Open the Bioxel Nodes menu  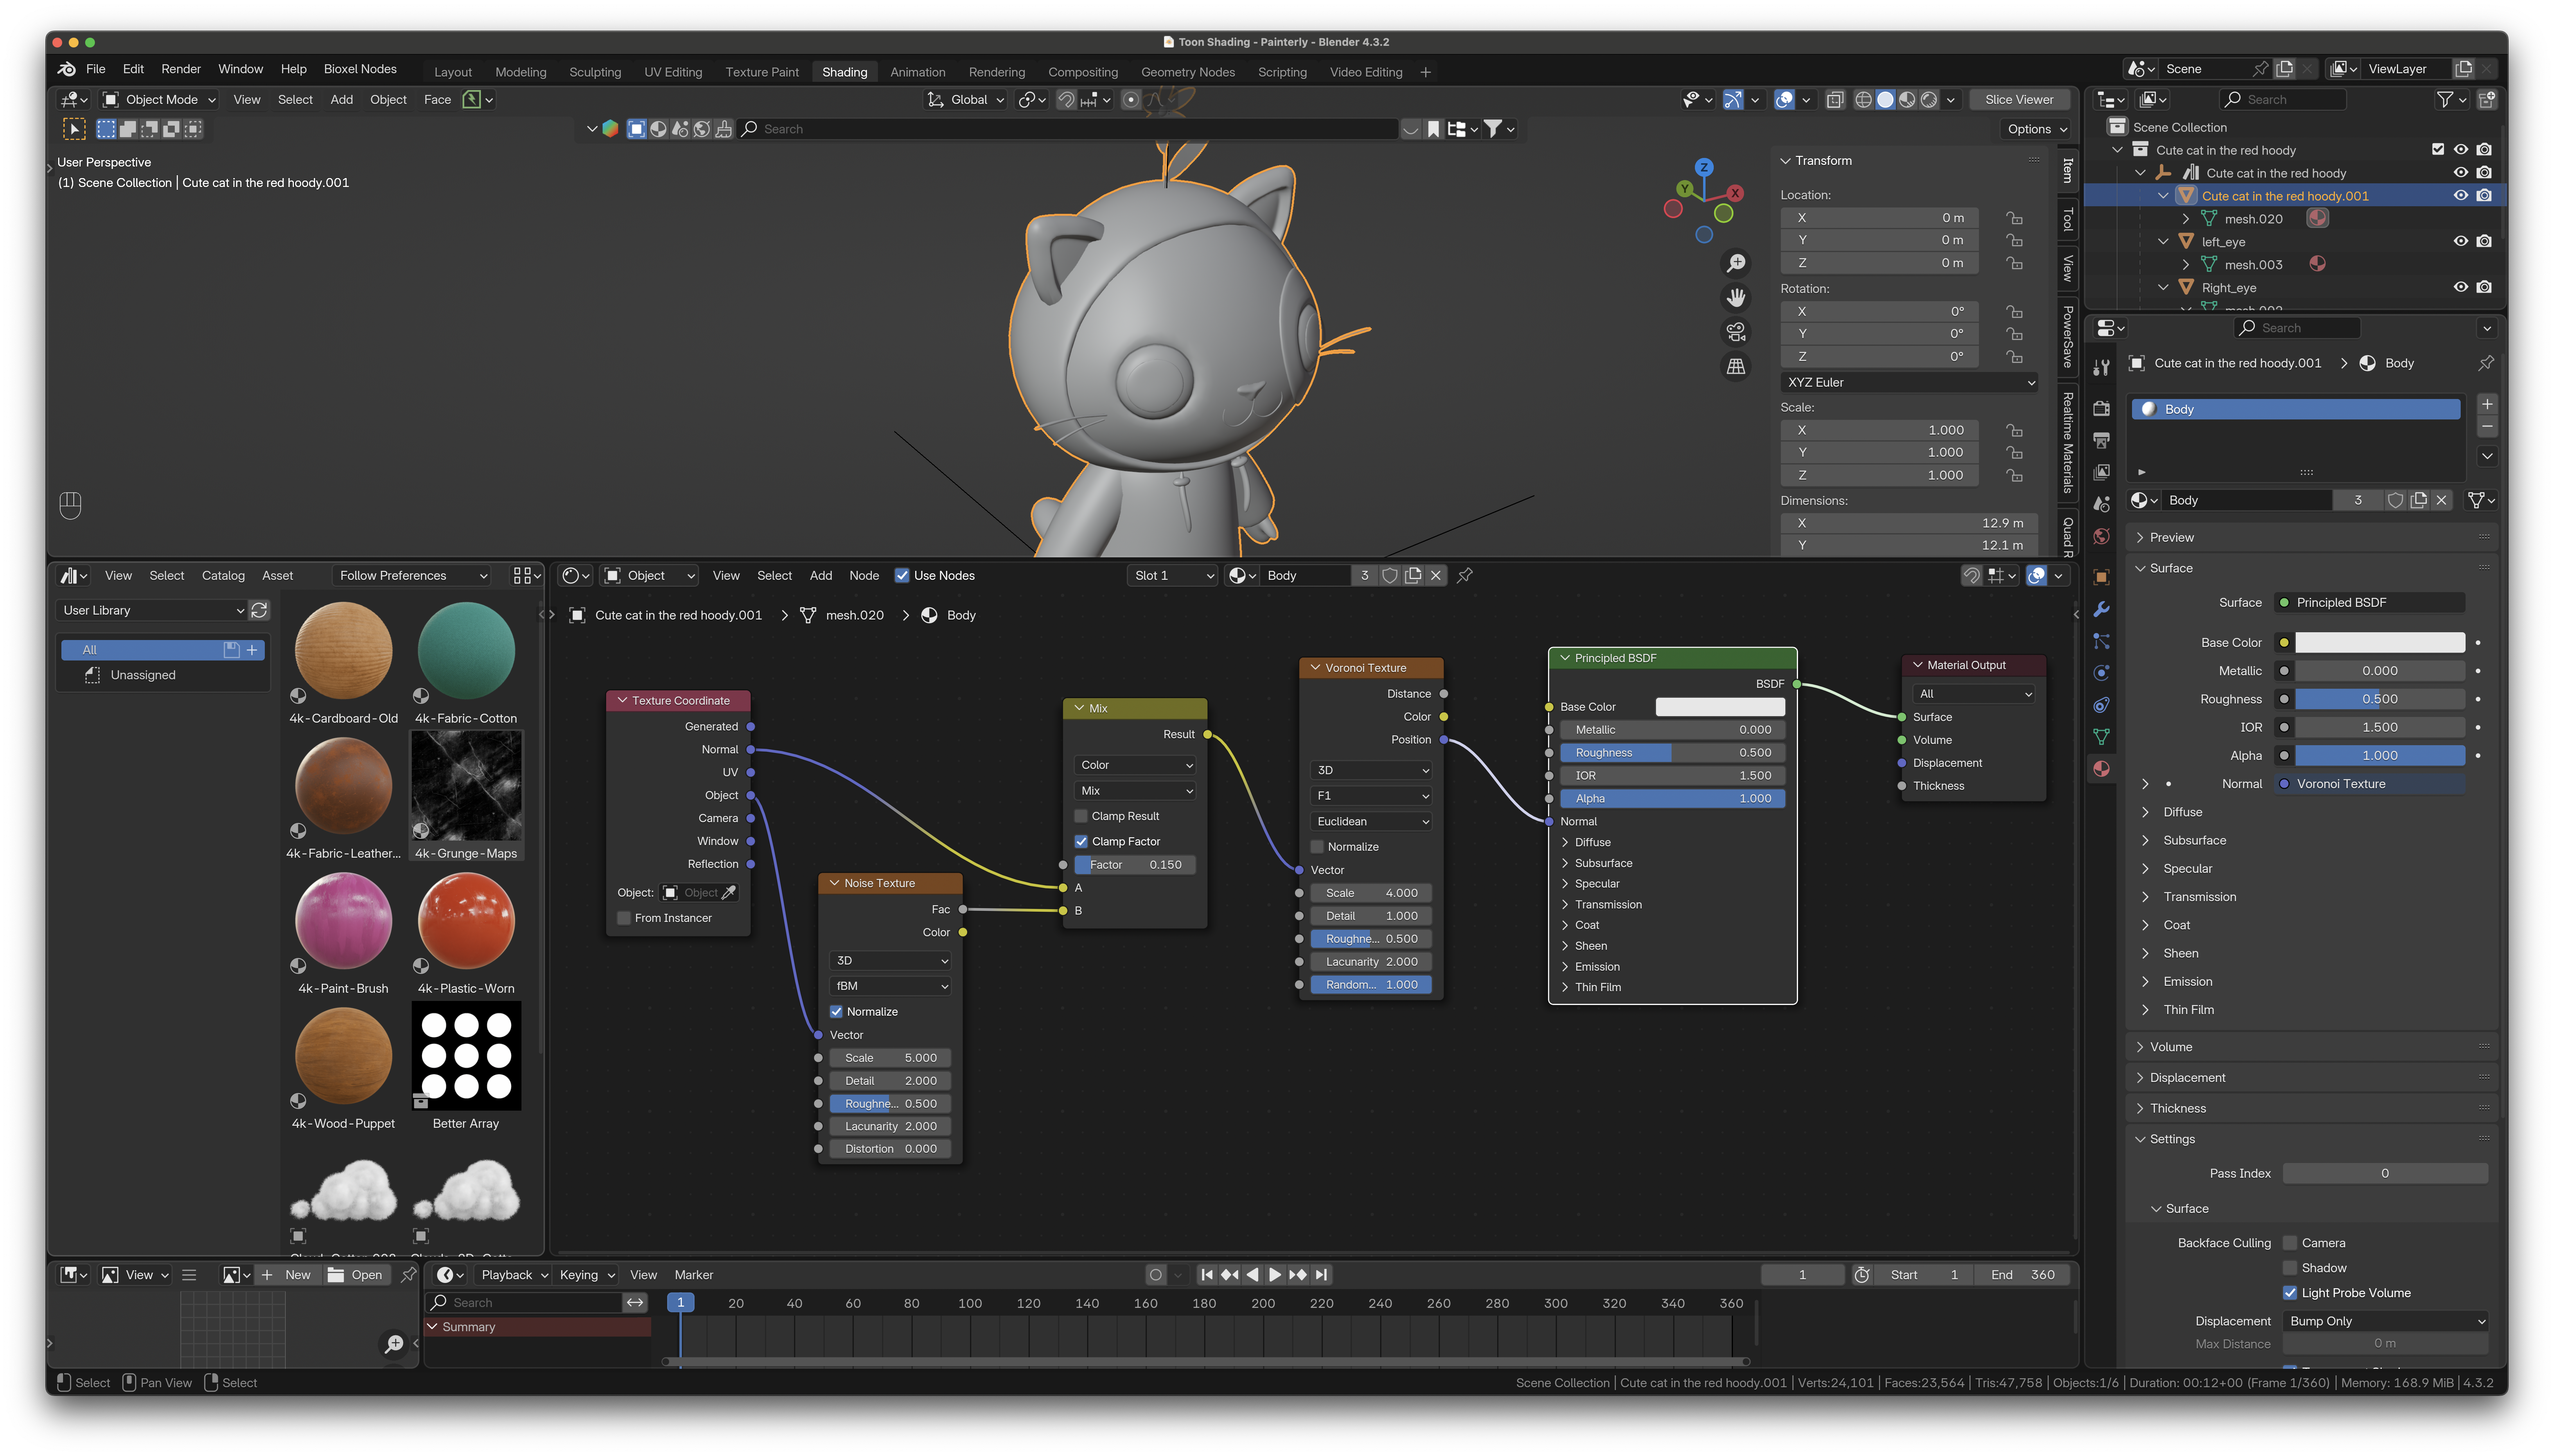click(x=360, y=69)
